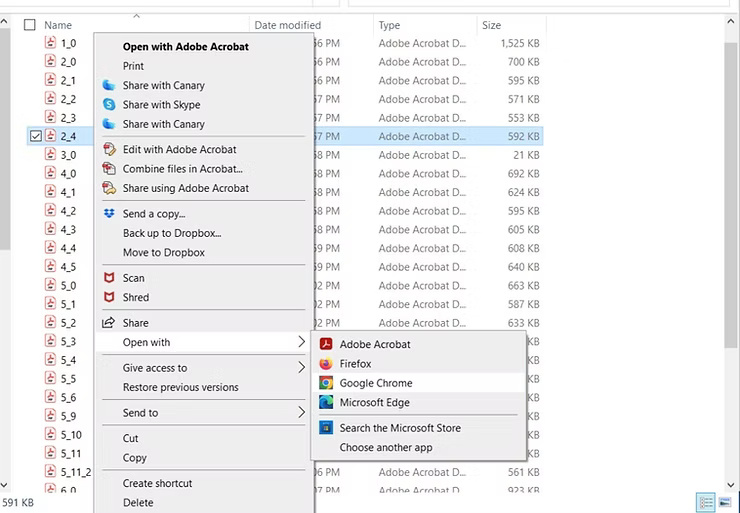
Task: Click the 1,525 KB size cell
Action: pyautogui.click(x=520, y=43)
